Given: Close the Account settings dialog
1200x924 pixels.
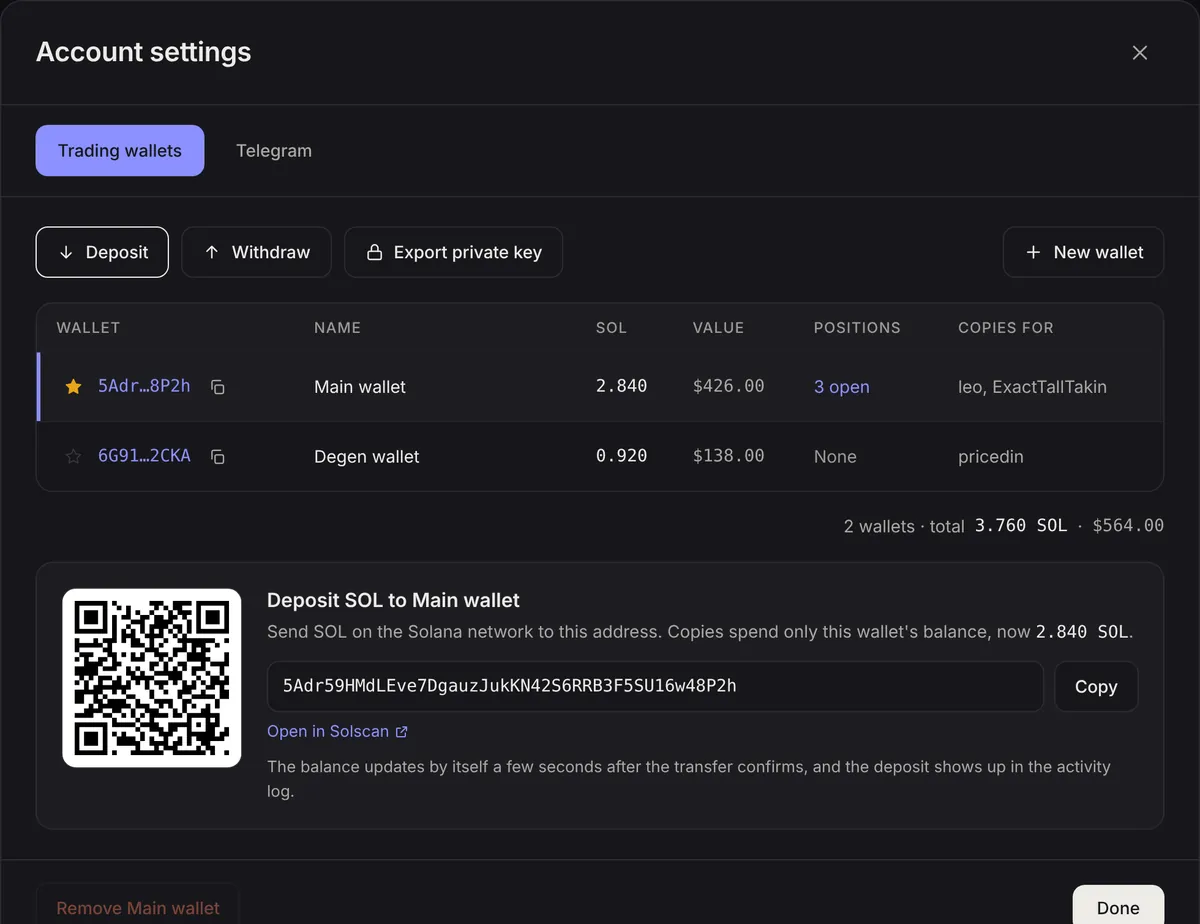Looking at the screenshot, I should pos(1139,53).
